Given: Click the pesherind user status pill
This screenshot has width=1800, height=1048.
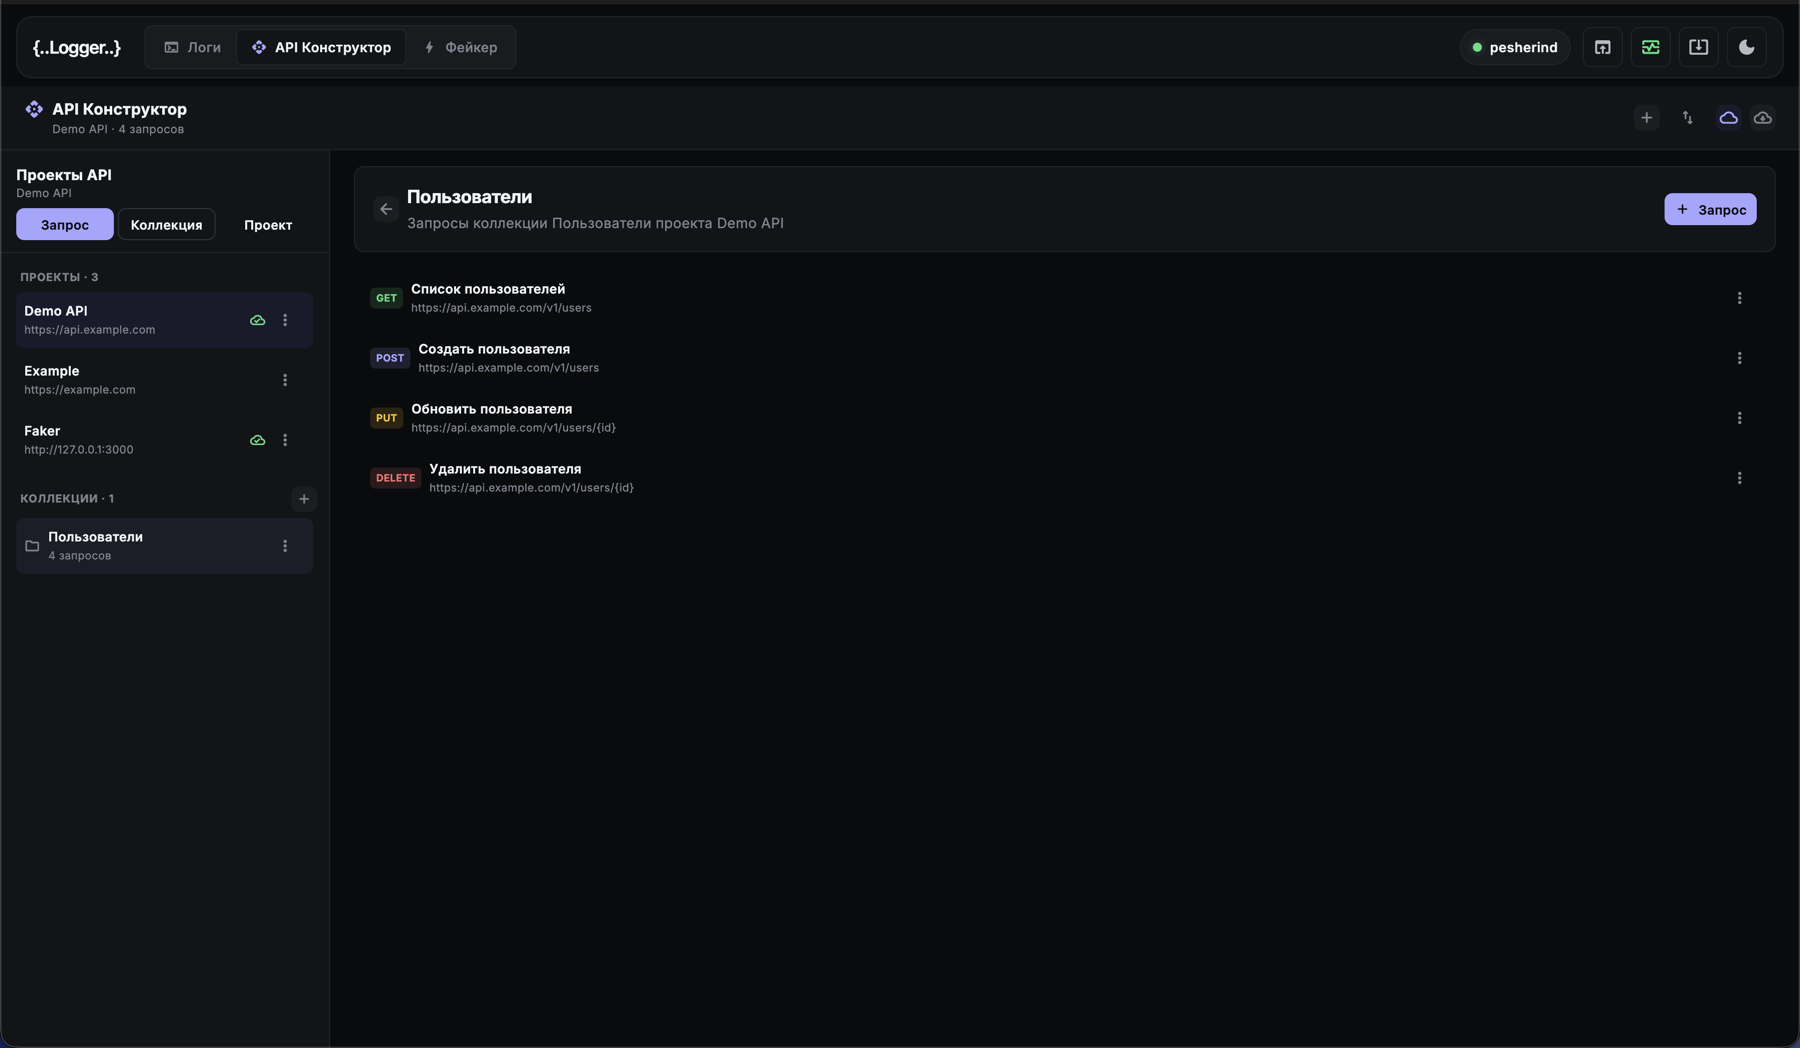Looking at the screenshot, I should click(1515, 47).
